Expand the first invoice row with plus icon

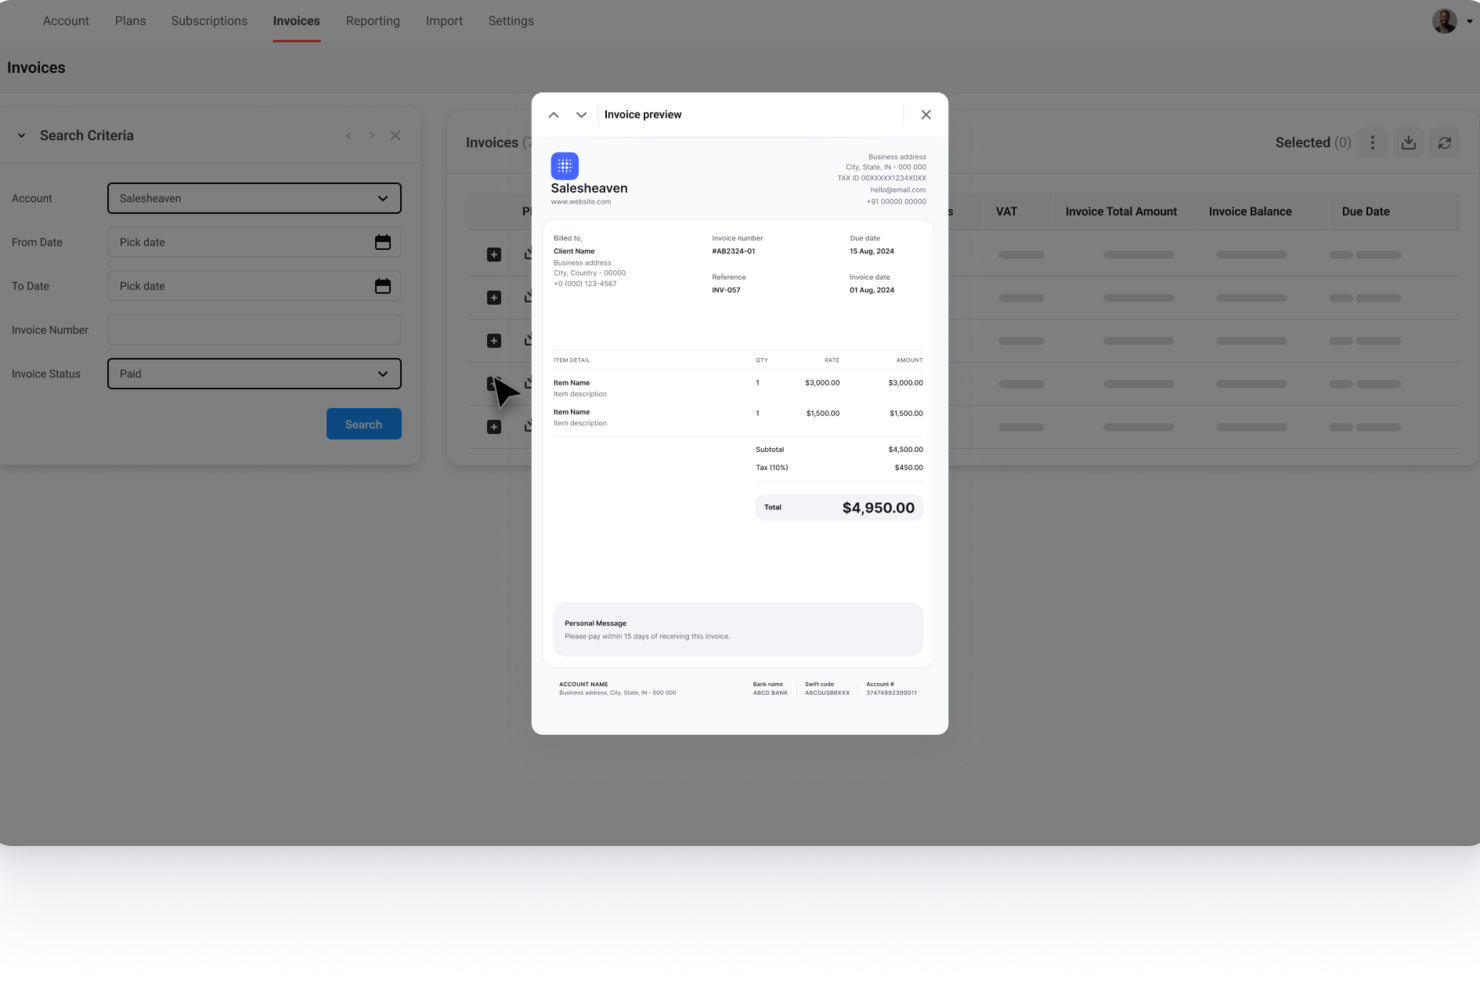click(x=493, y=254)
